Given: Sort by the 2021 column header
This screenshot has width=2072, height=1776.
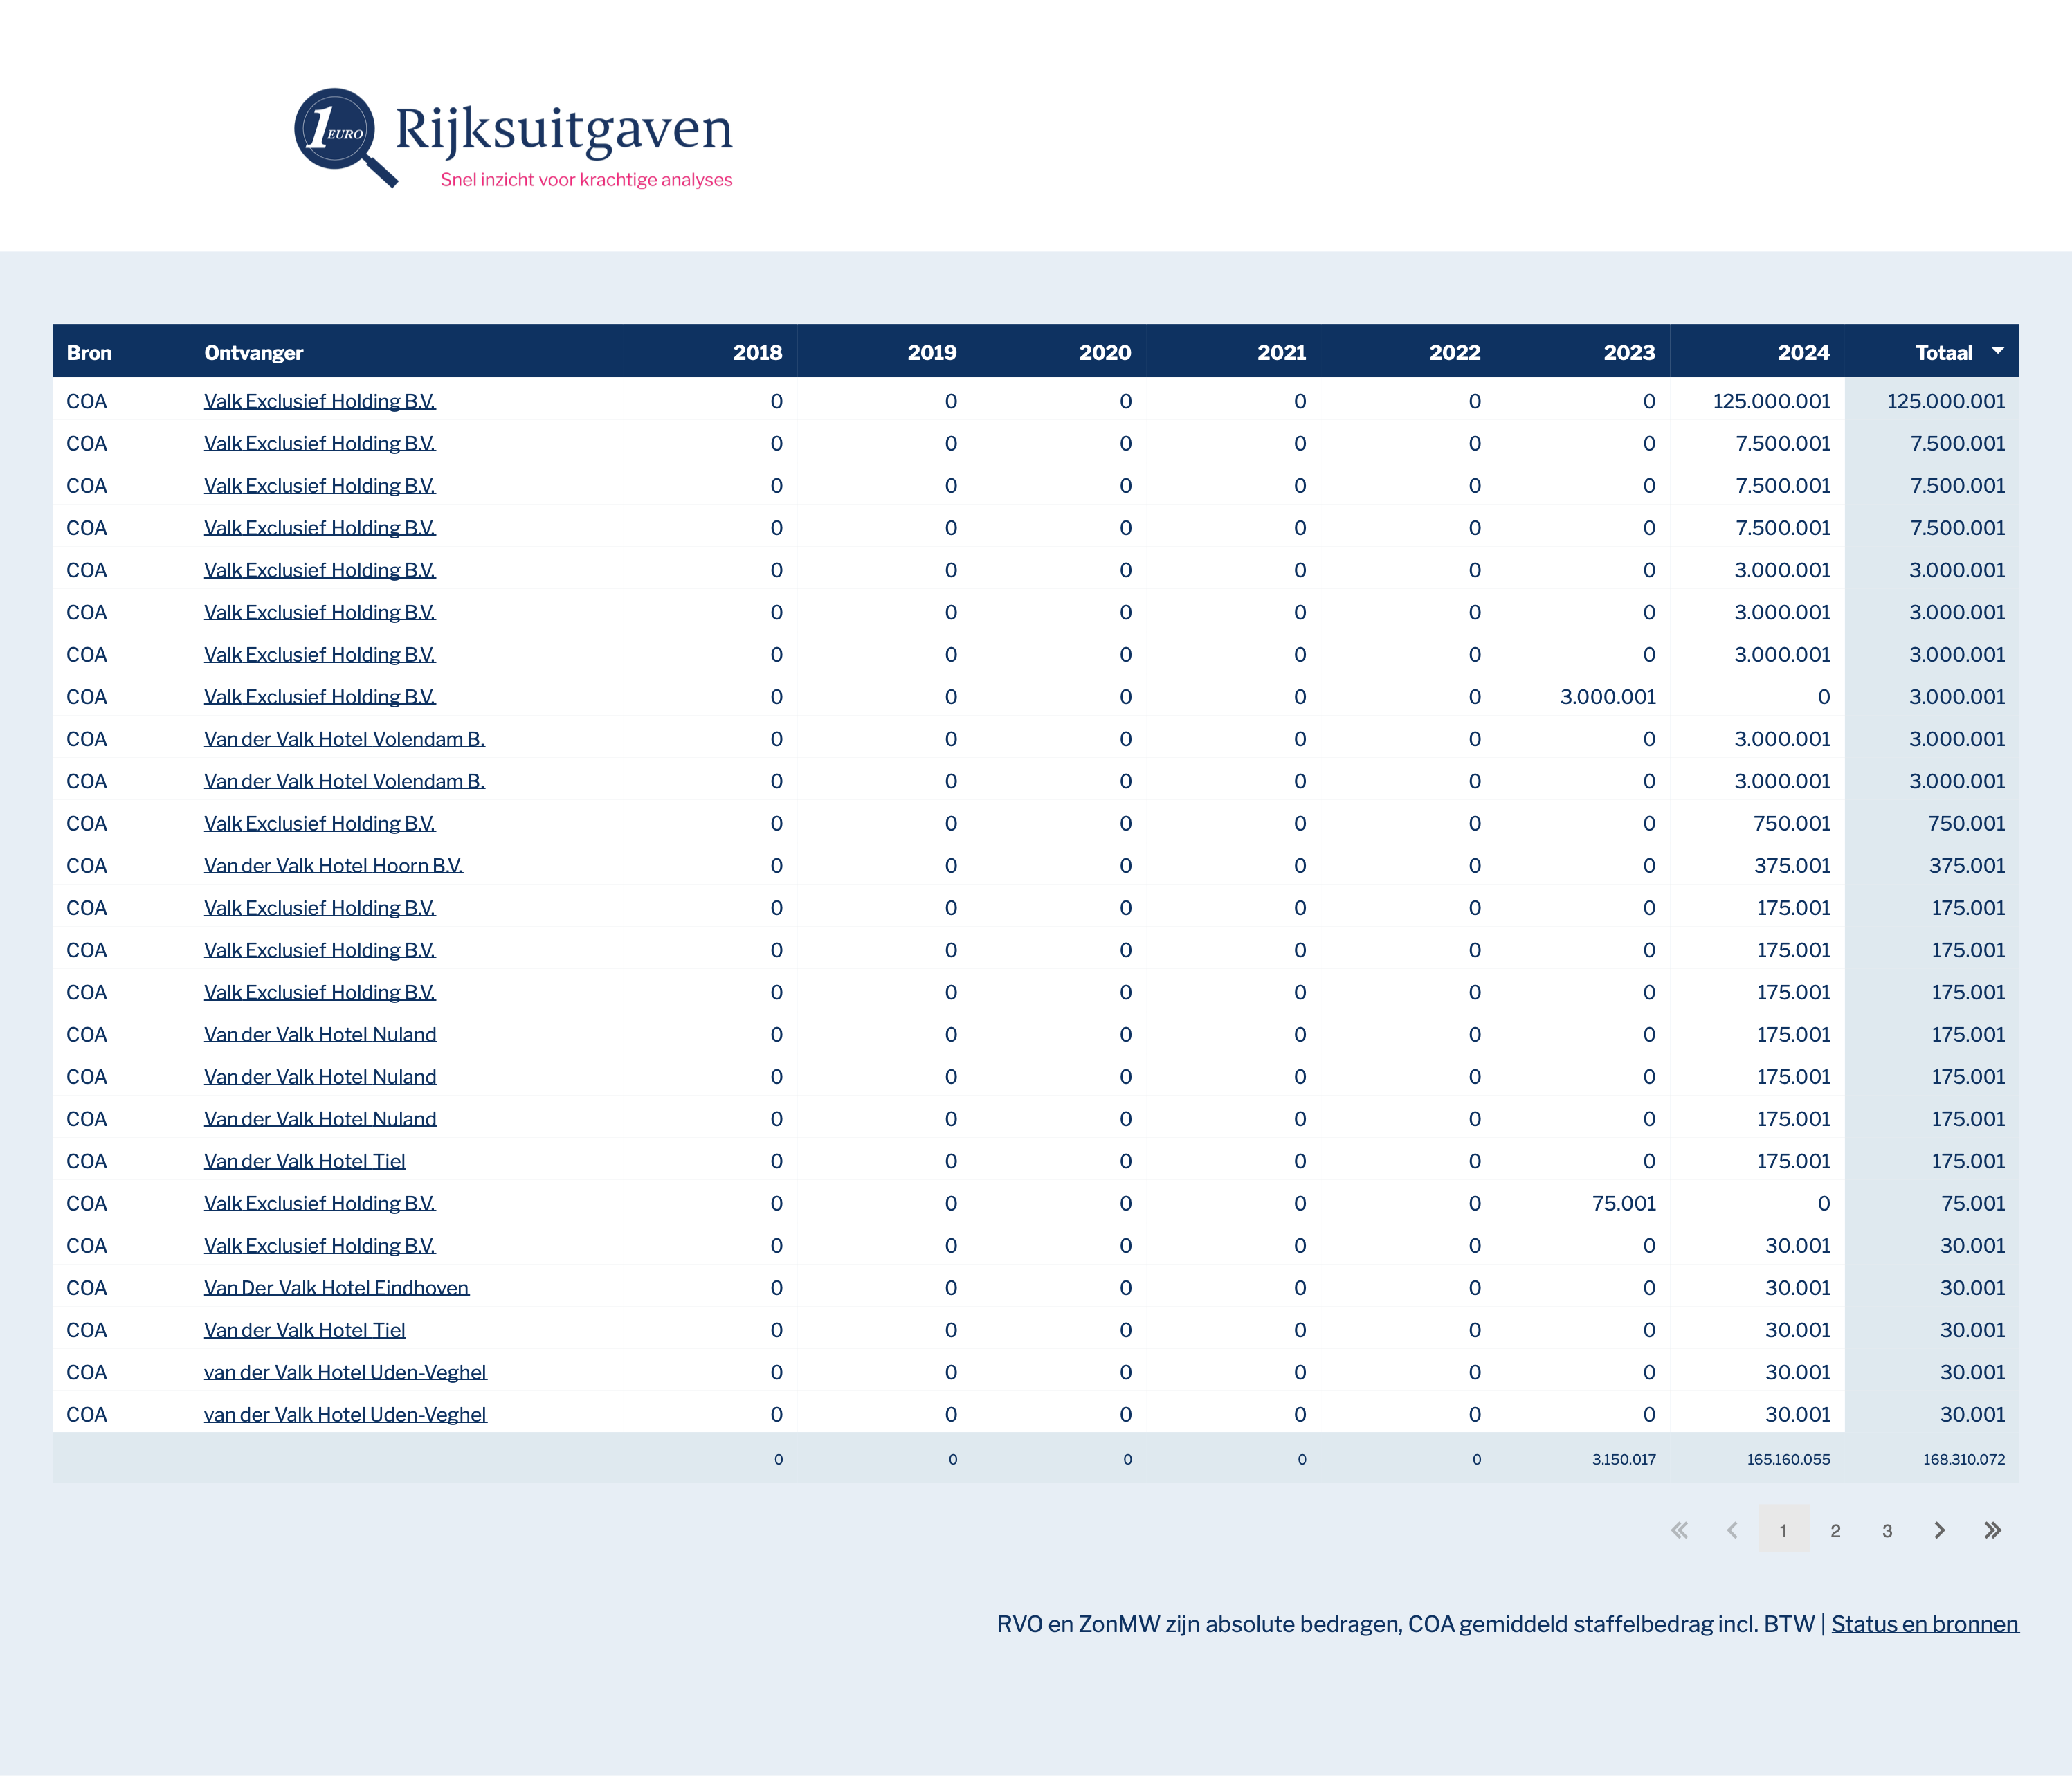Looking at the screenshot, I should [x=1281, y=353].
